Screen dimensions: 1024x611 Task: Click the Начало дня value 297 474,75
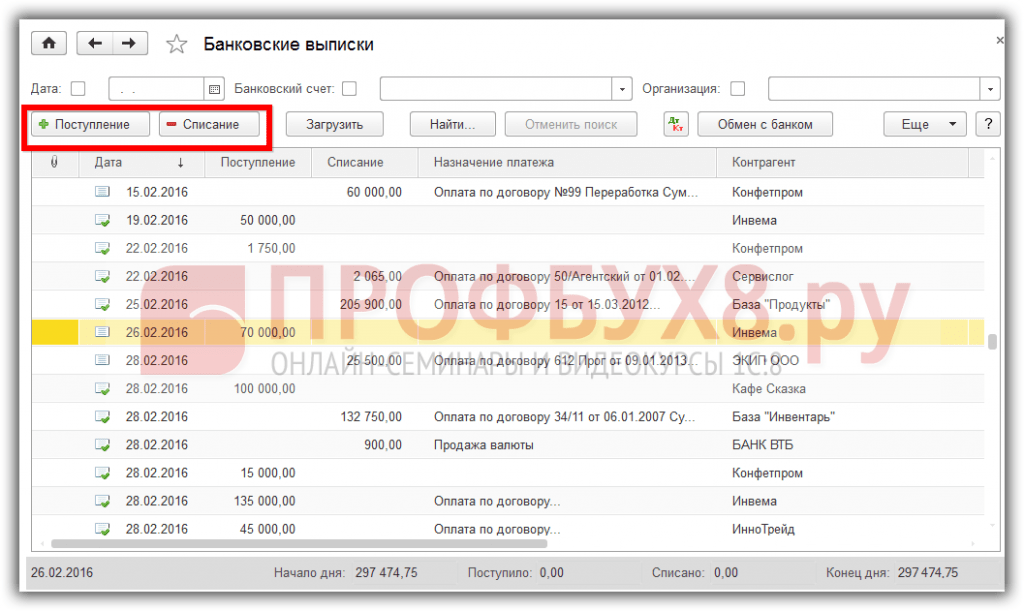tap(386, 572)
